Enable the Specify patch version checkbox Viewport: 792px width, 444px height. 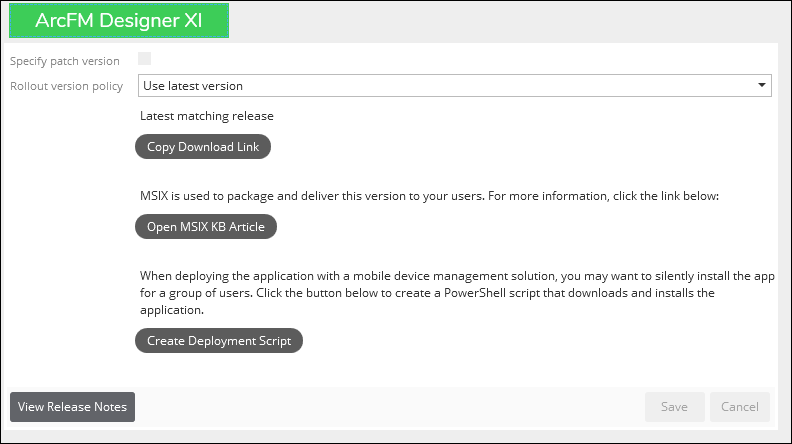(x=144, y=59)
